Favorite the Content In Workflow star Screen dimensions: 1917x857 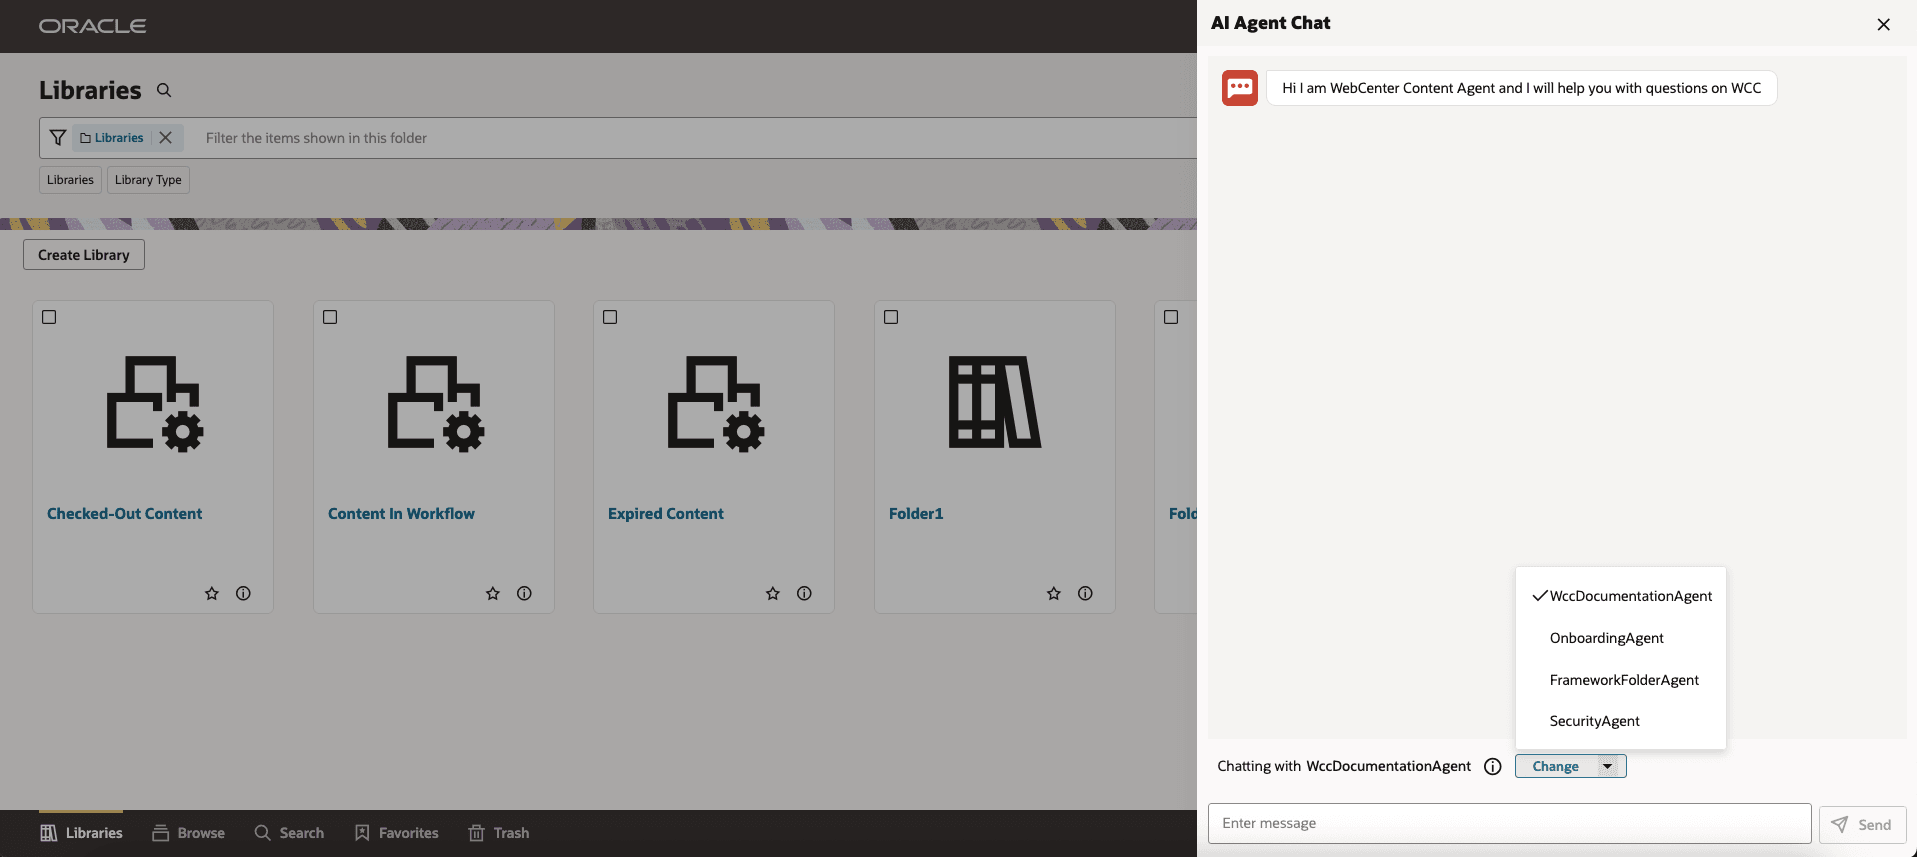pos(493,593)
